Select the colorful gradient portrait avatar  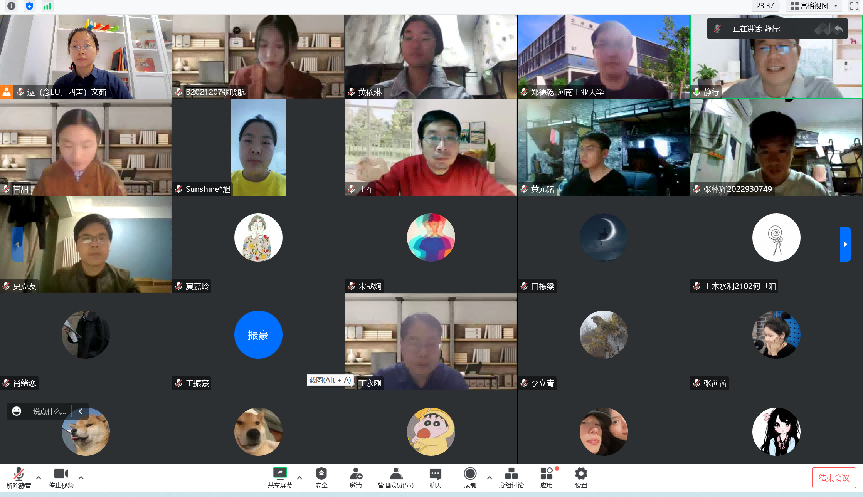pos(431,237)
